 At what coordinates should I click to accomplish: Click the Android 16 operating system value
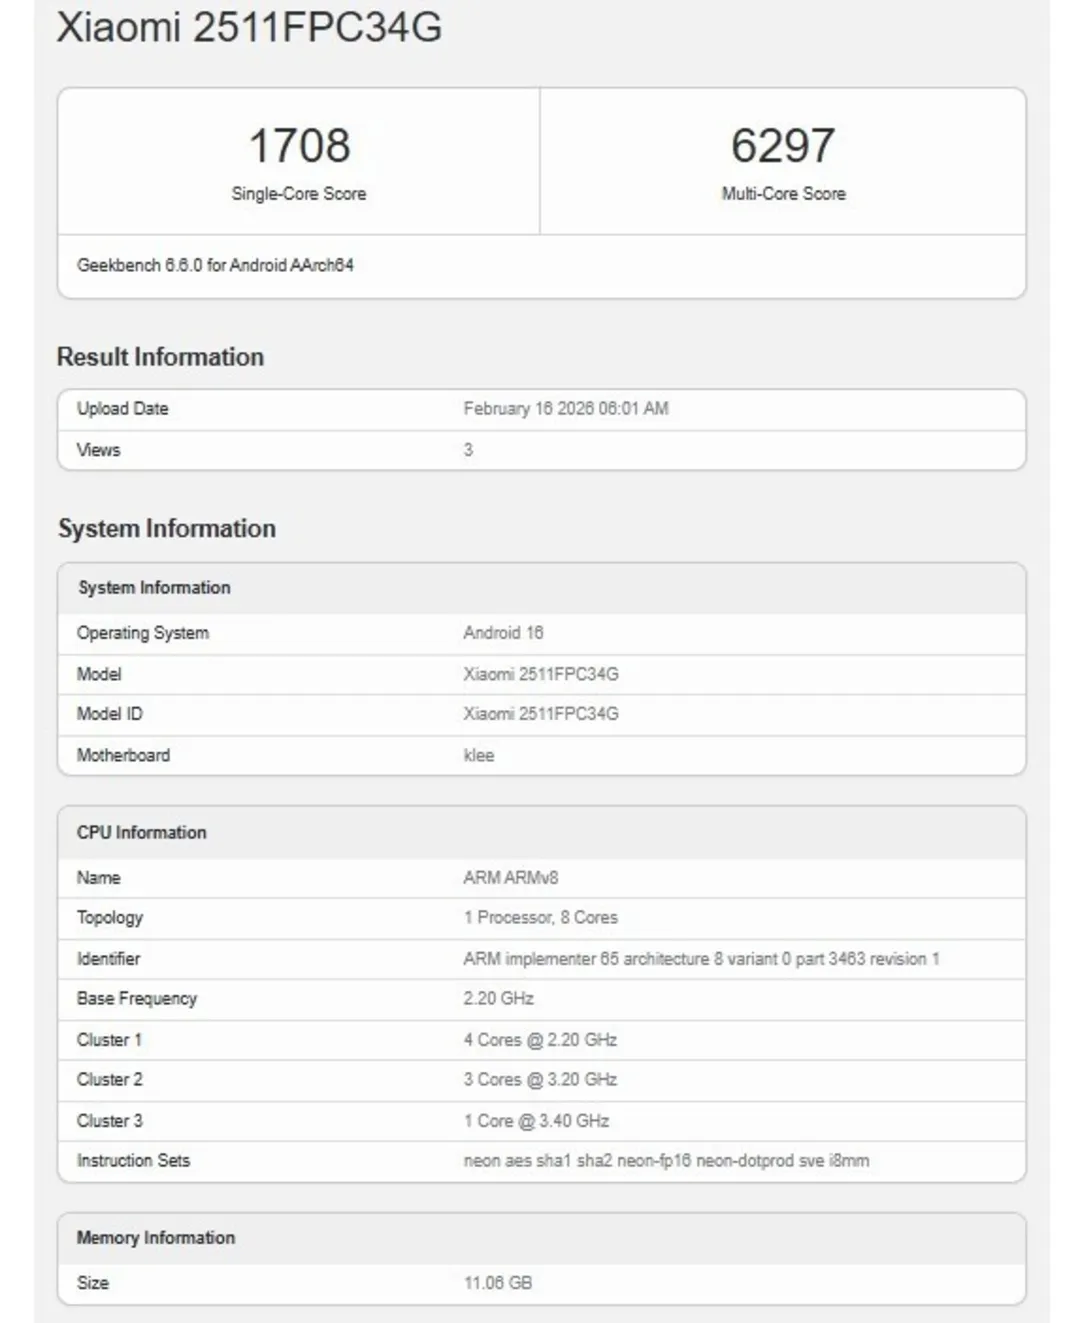503,633
